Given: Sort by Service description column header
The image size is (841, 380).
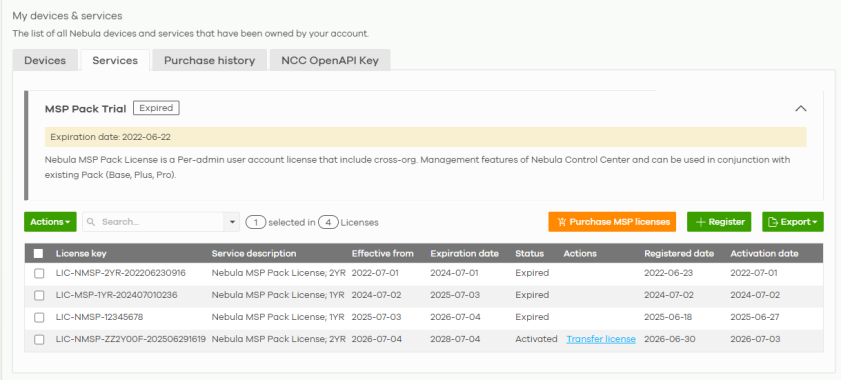Looking at the screenshot, I should 254,253.
